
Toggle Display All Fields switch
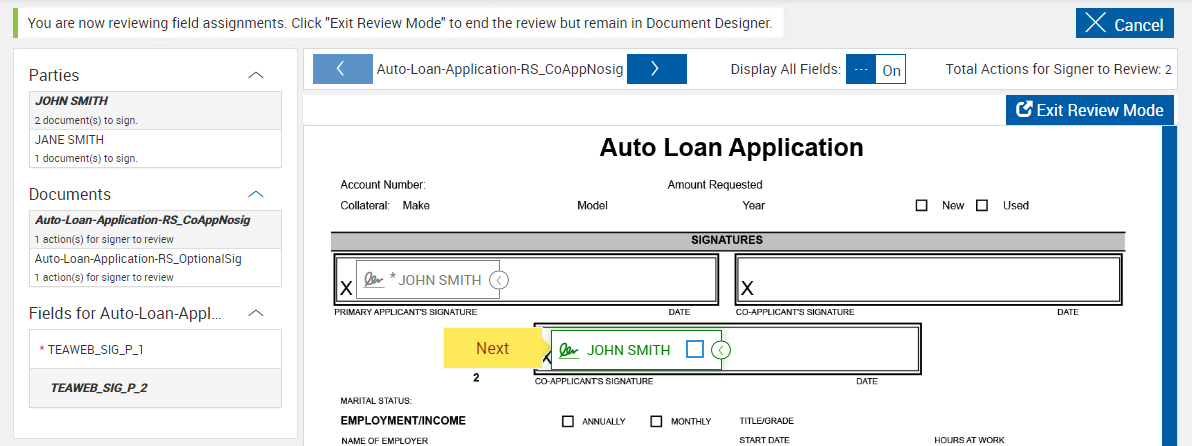tap(876, 70)
